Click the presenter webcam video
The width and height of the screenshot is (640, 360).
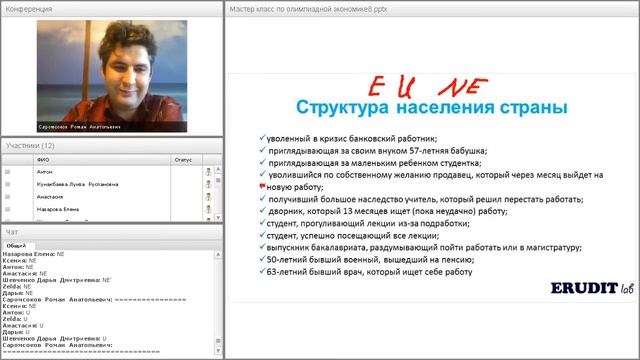point(112,76)
